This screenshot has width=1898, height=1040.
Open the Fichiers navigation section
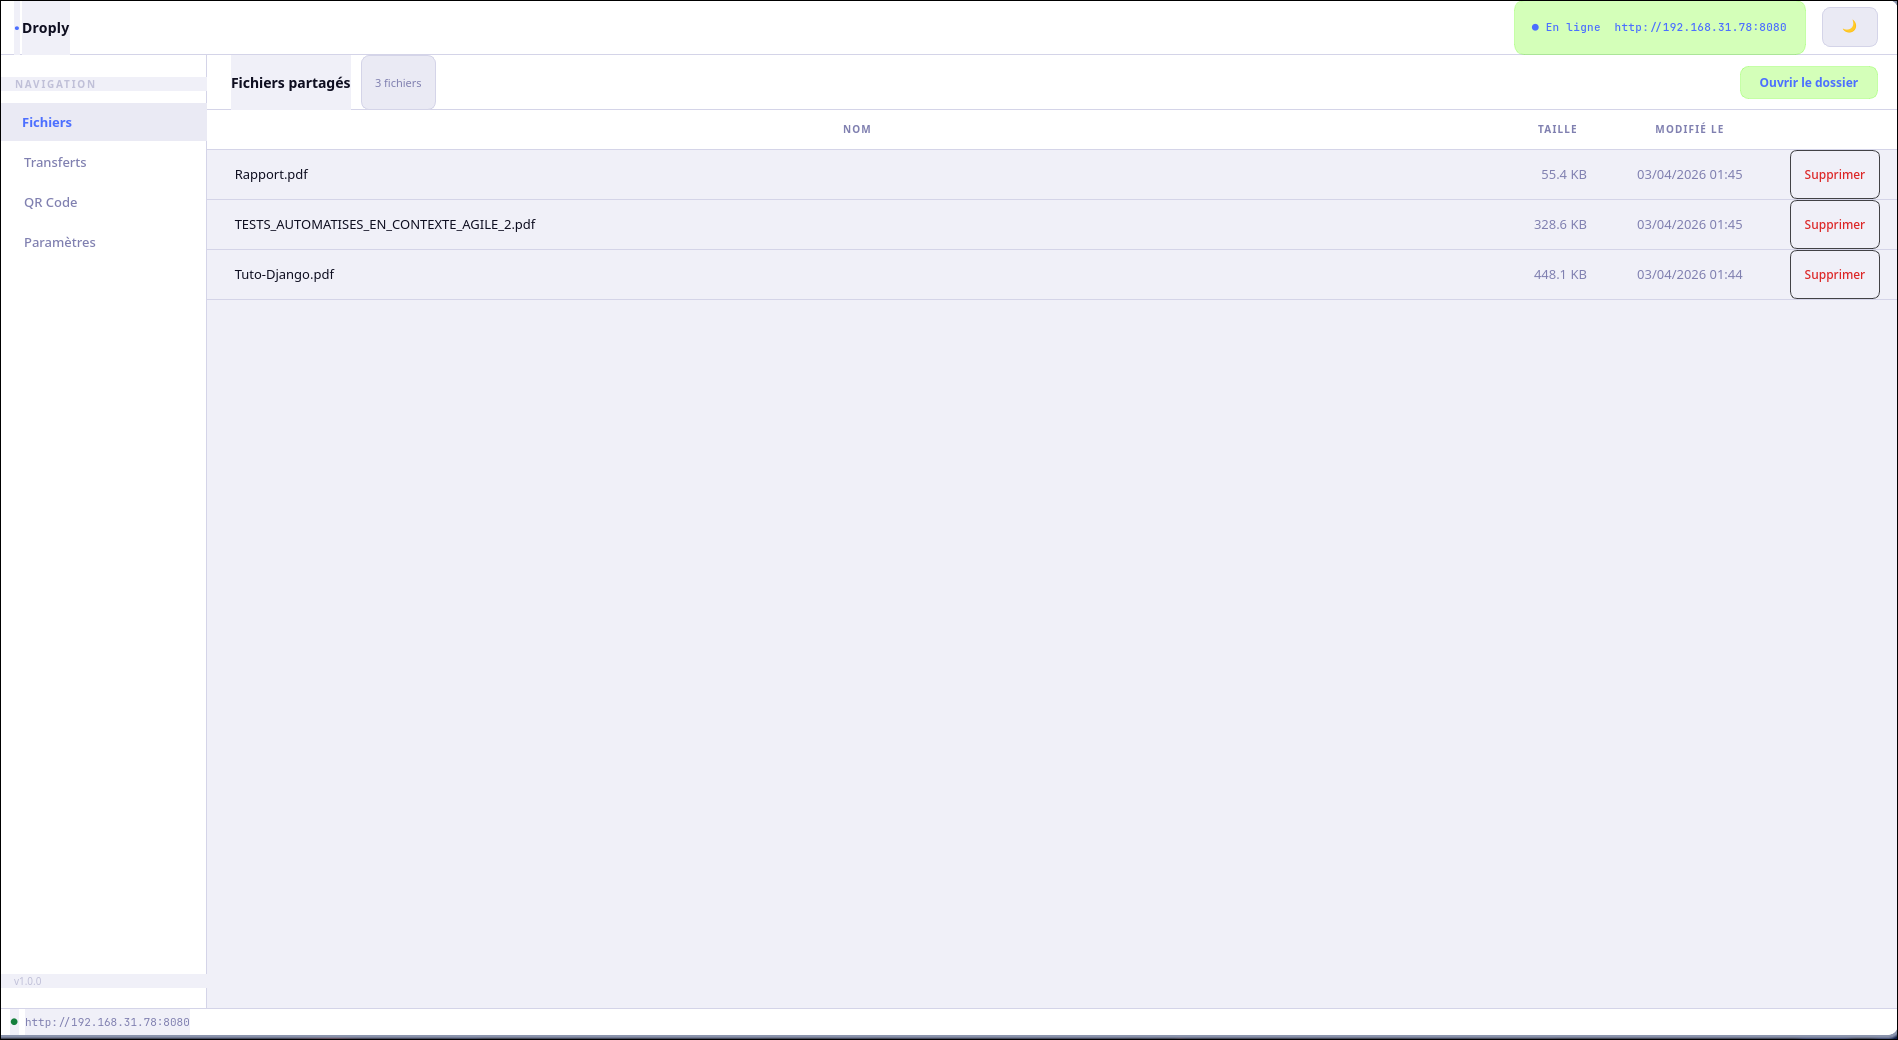103,122
